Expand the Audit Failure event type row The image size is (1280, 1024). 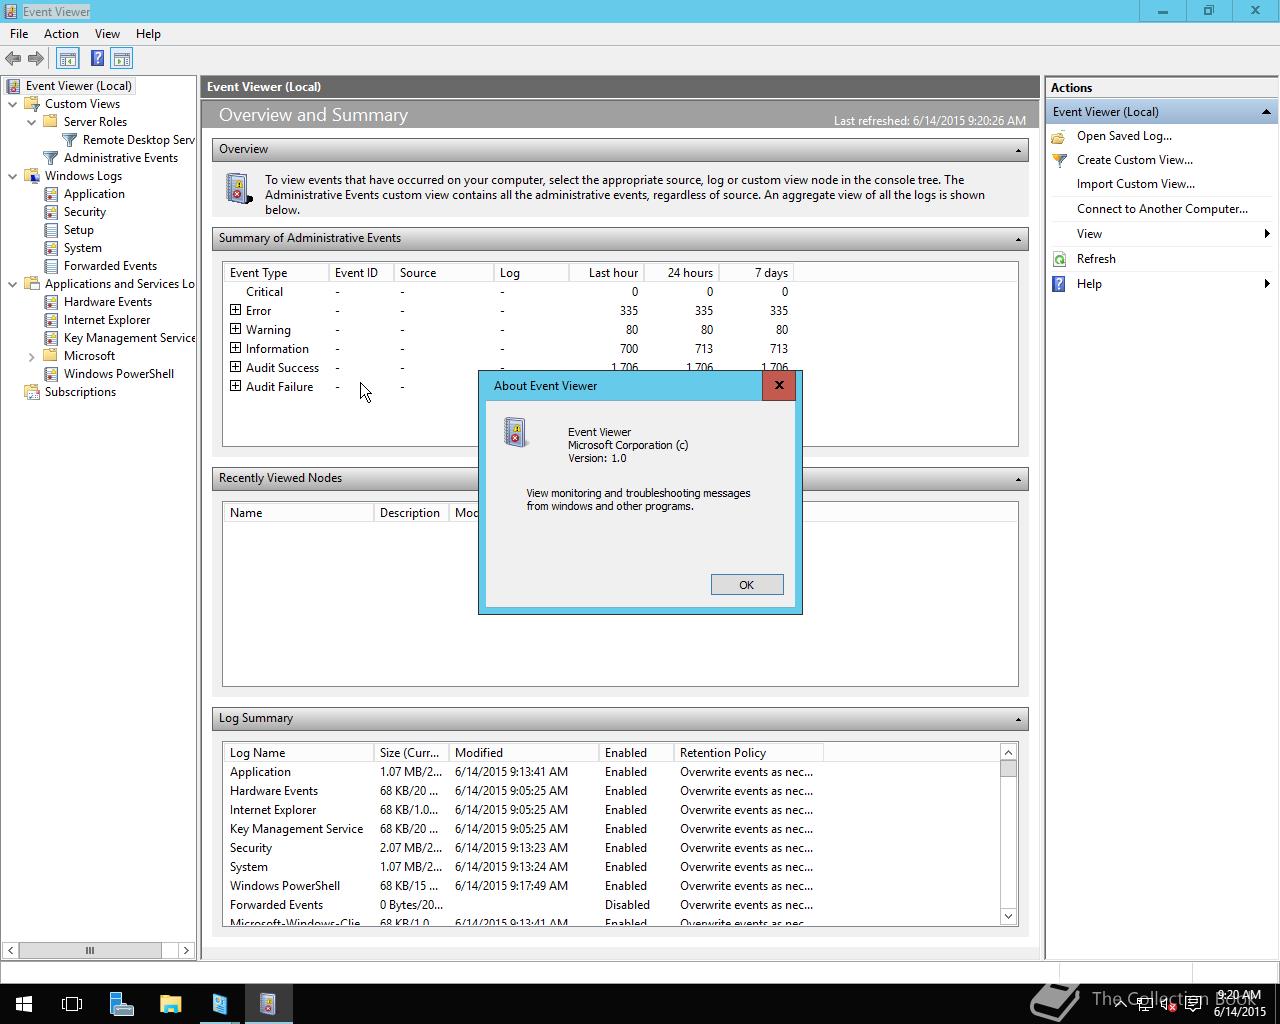coord(236,386)
